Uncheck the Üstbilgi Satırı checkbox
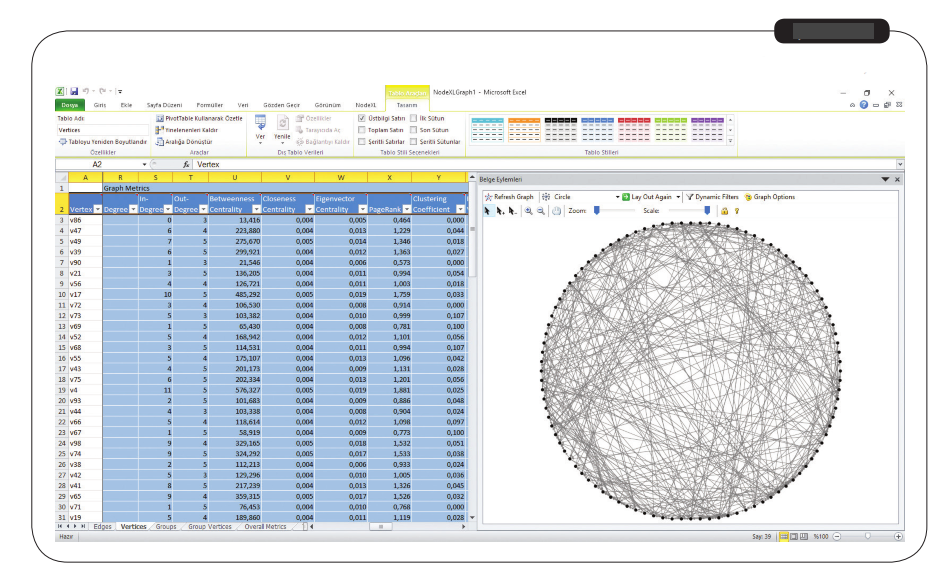Viewport: 945px width, 585px height. tap(362, 118)
